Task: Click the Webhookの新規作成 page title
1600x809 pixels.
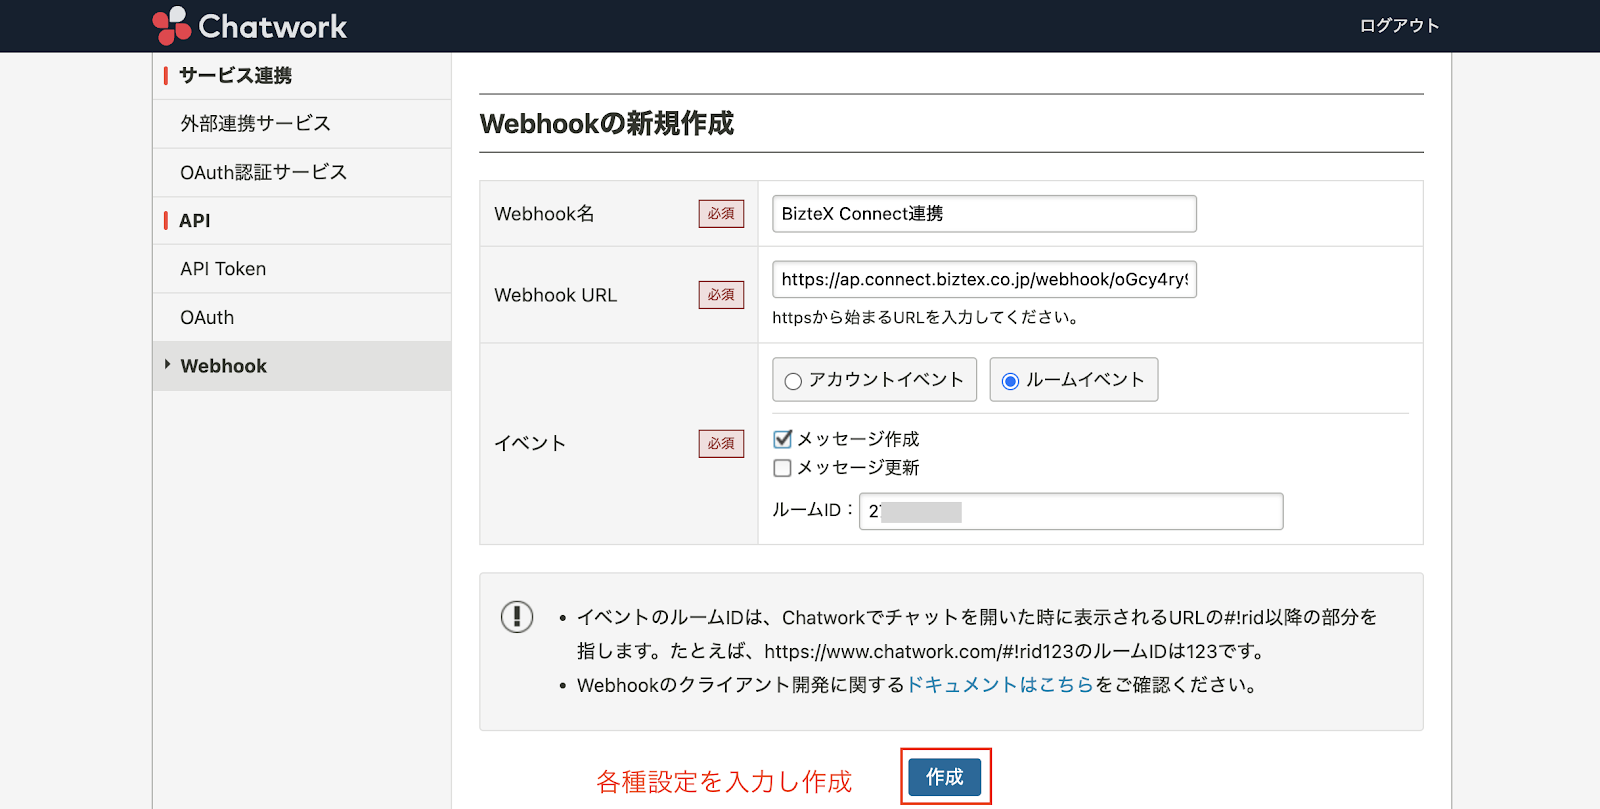Action: [606, 124]
